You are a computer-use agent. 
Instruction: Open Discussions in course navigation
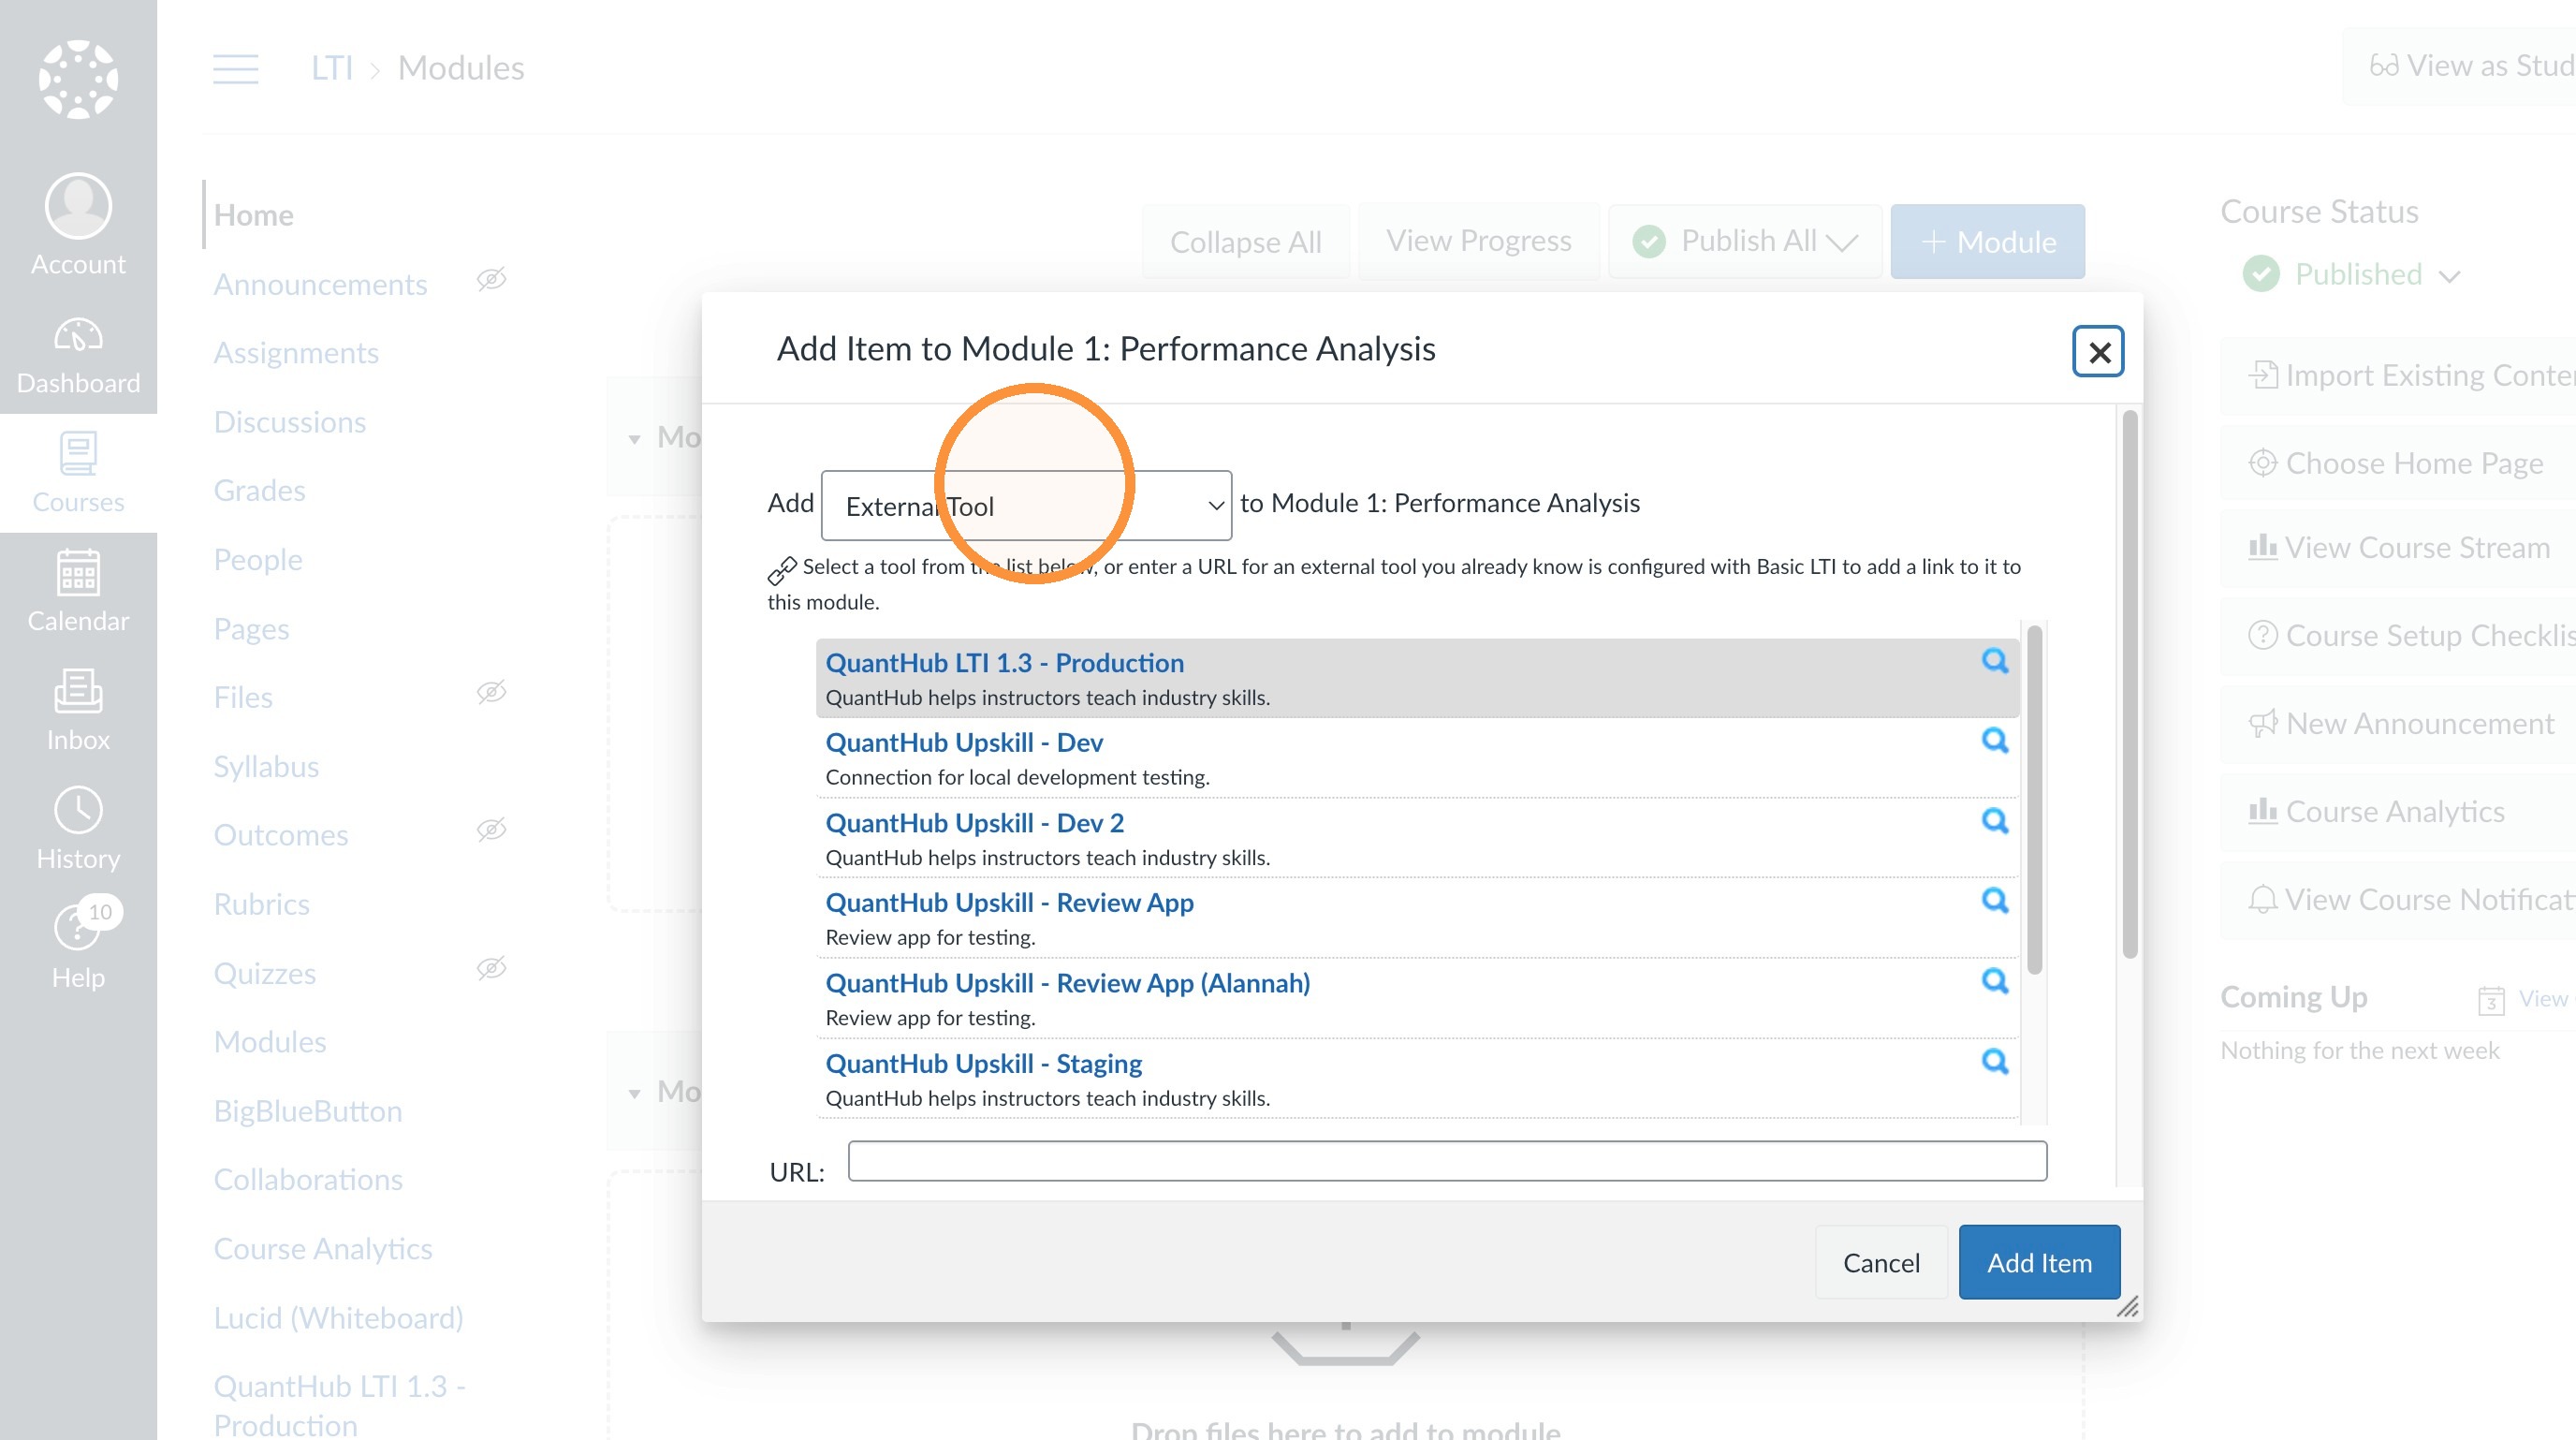coord(290,422)
